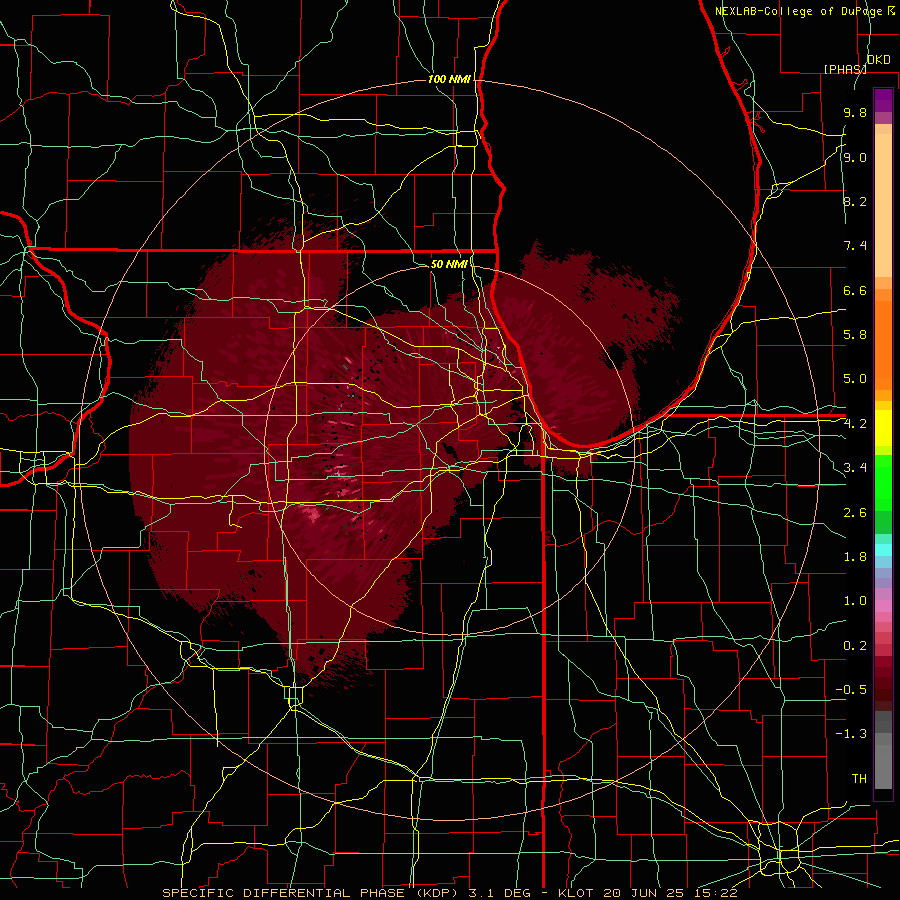Click the 8.2 value on the color scale
Screen dimensions: 900x900
click(x=855, y=201)
